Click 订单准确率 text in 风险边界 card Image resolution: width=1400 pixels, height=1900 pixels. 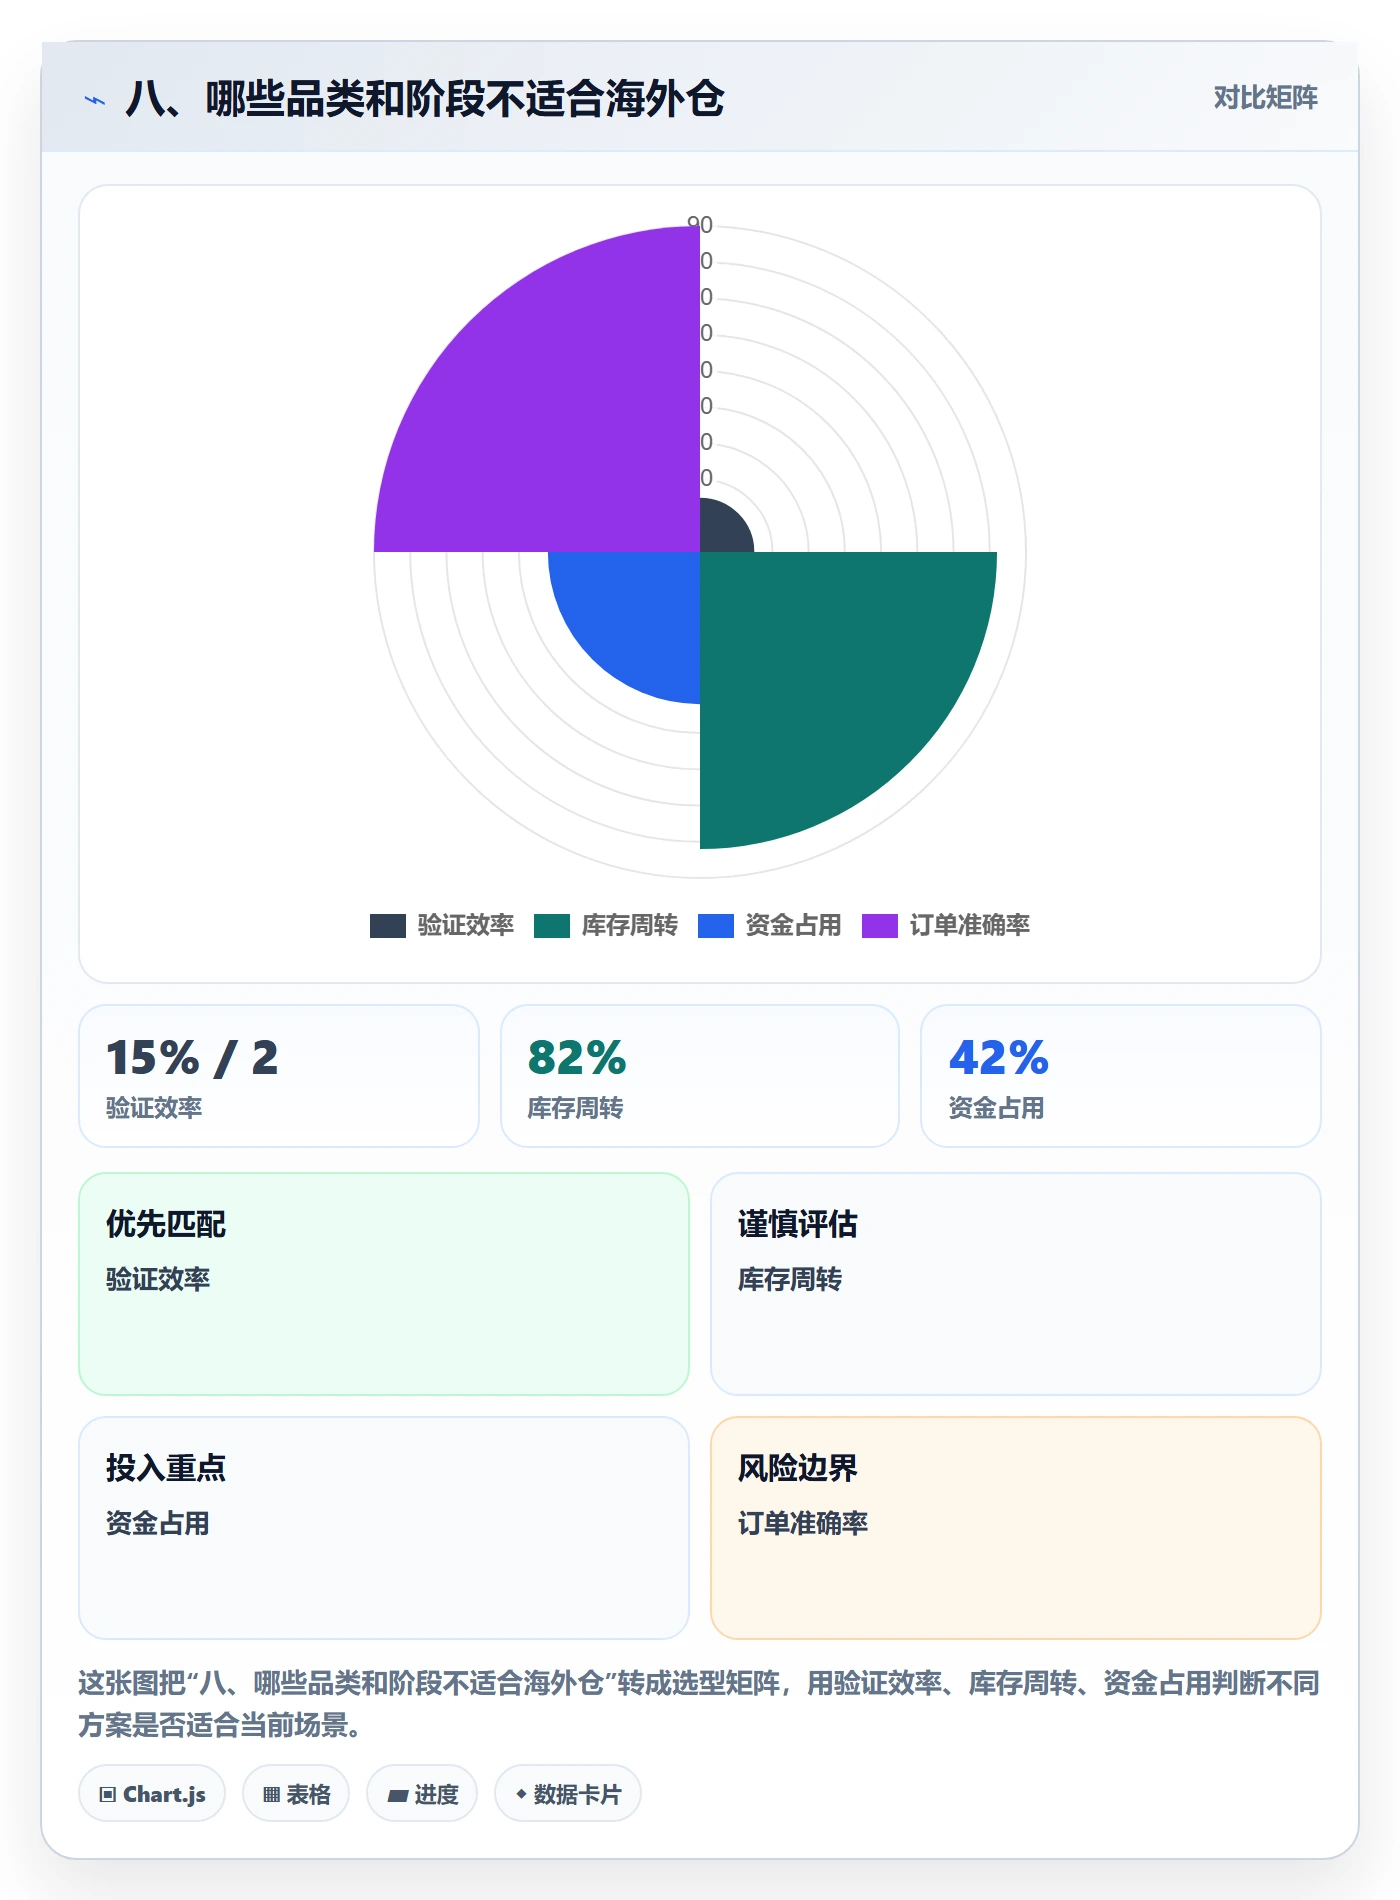coord(803,1523)
